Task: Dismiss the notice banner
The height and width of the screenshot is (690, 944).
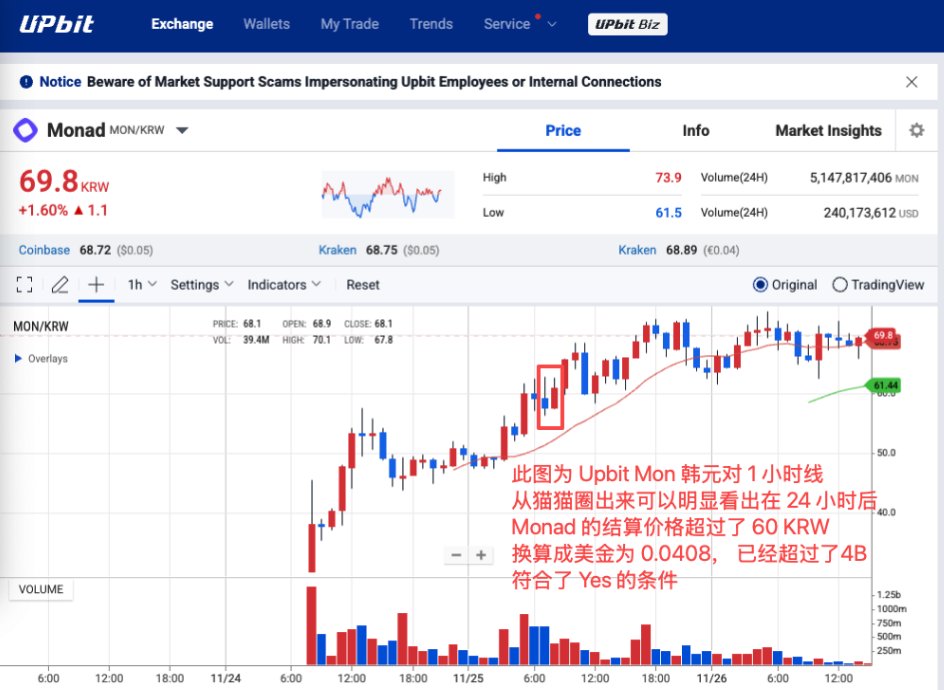Action: 911,82
